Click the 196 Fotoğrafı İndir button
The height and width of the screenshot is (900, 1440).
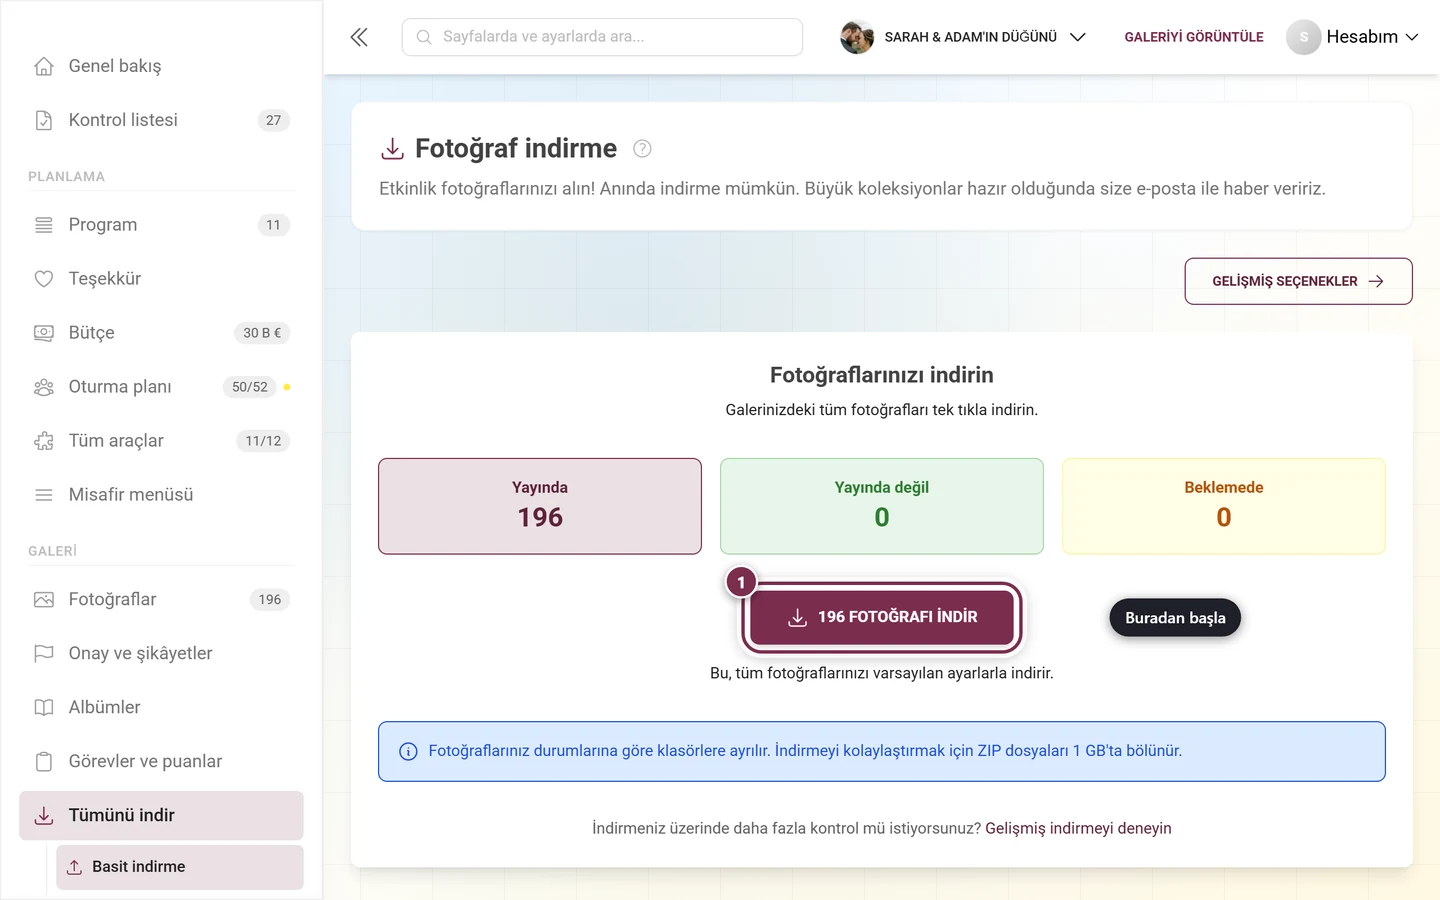point(882,617)
